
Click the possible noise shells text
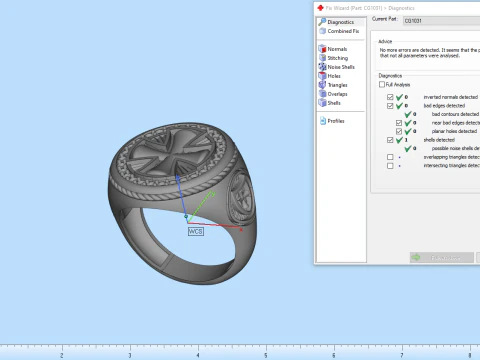click(456, 148)
